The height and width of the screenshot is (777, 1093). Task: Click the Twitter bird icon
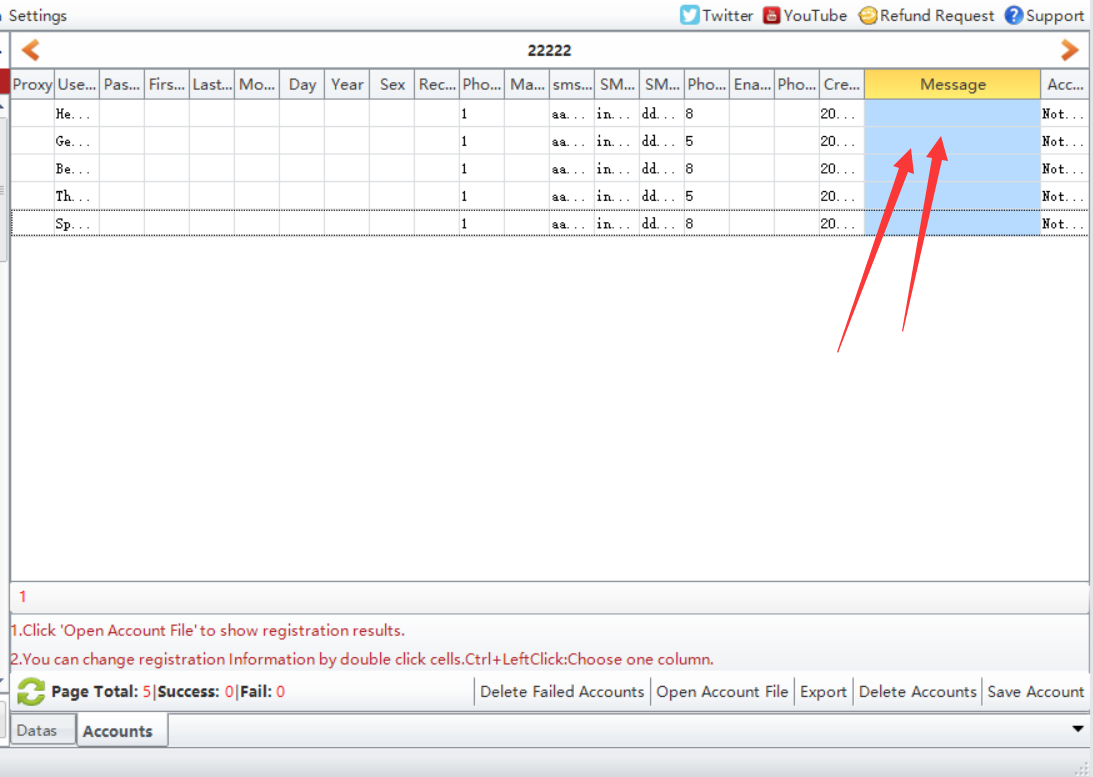point(690,15)
